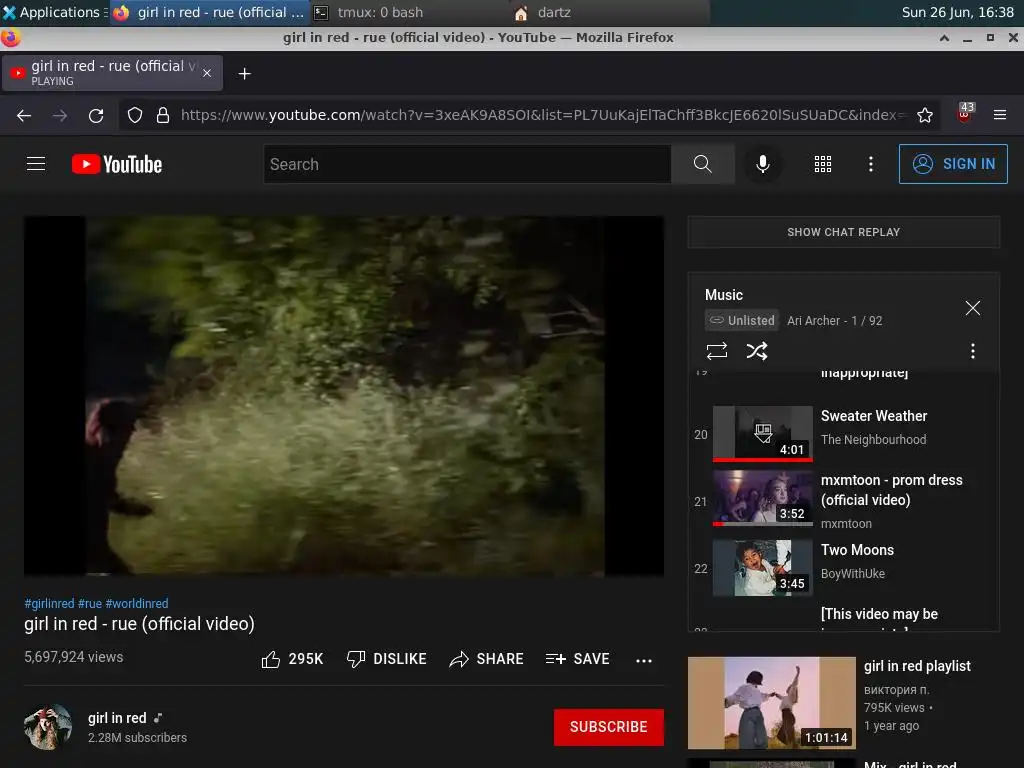Play mxmtoon prom dress thumbnail
Screen dimensions: 1024x768
coord(762,498)
